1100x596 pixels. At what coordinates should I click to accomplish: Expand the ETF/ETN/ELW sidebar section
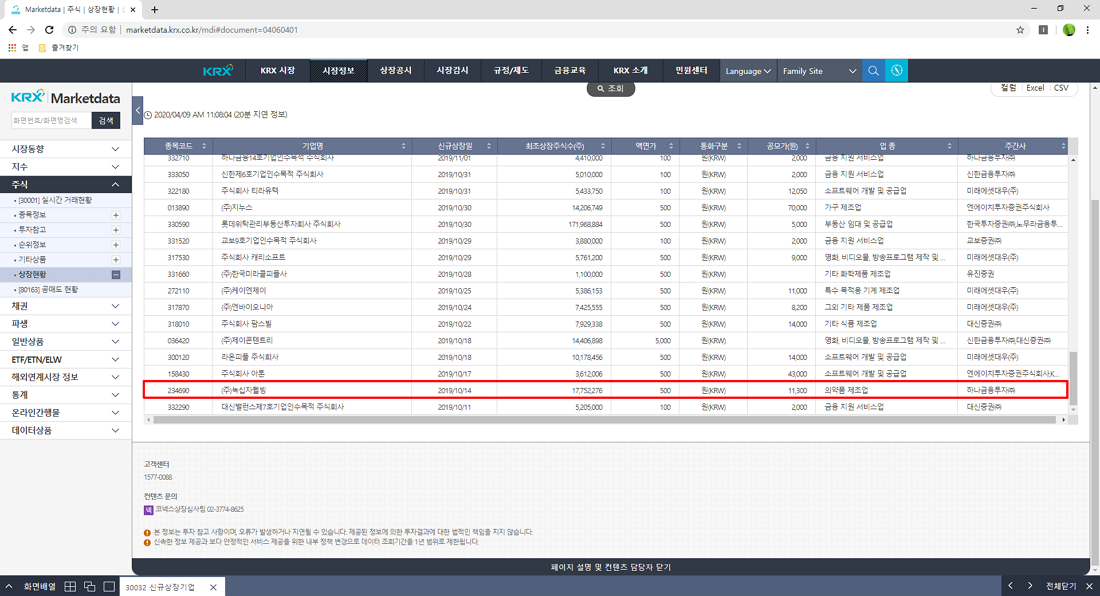click(65, 360)
